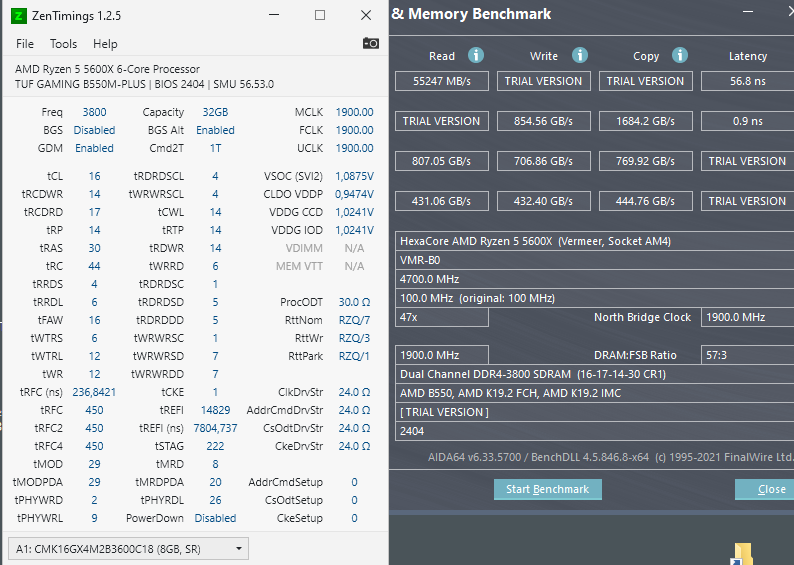Image resolution: width=794 pixels, height=565 pixels.
Task: Click the 56.8 ns latency field
Action: click(x=747, y=81)
